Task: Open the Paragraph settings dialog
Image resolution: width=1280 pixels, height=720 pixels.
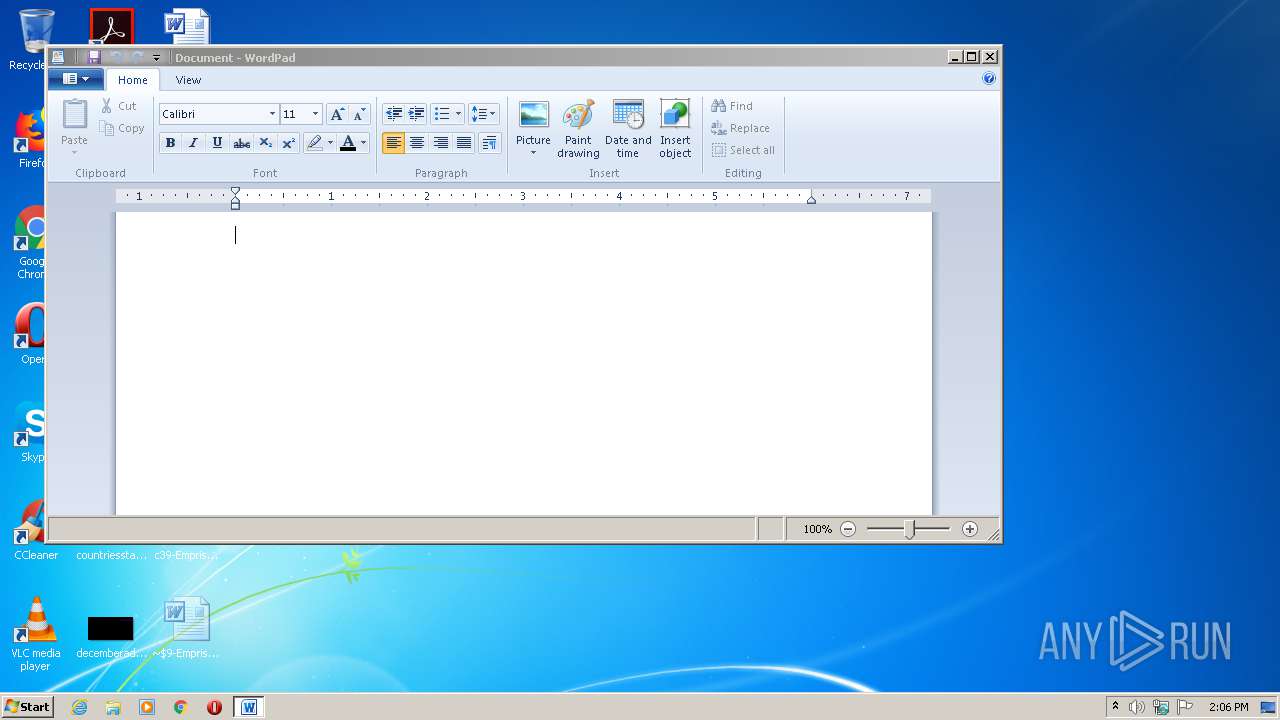Action: click(x=489, y=143)
